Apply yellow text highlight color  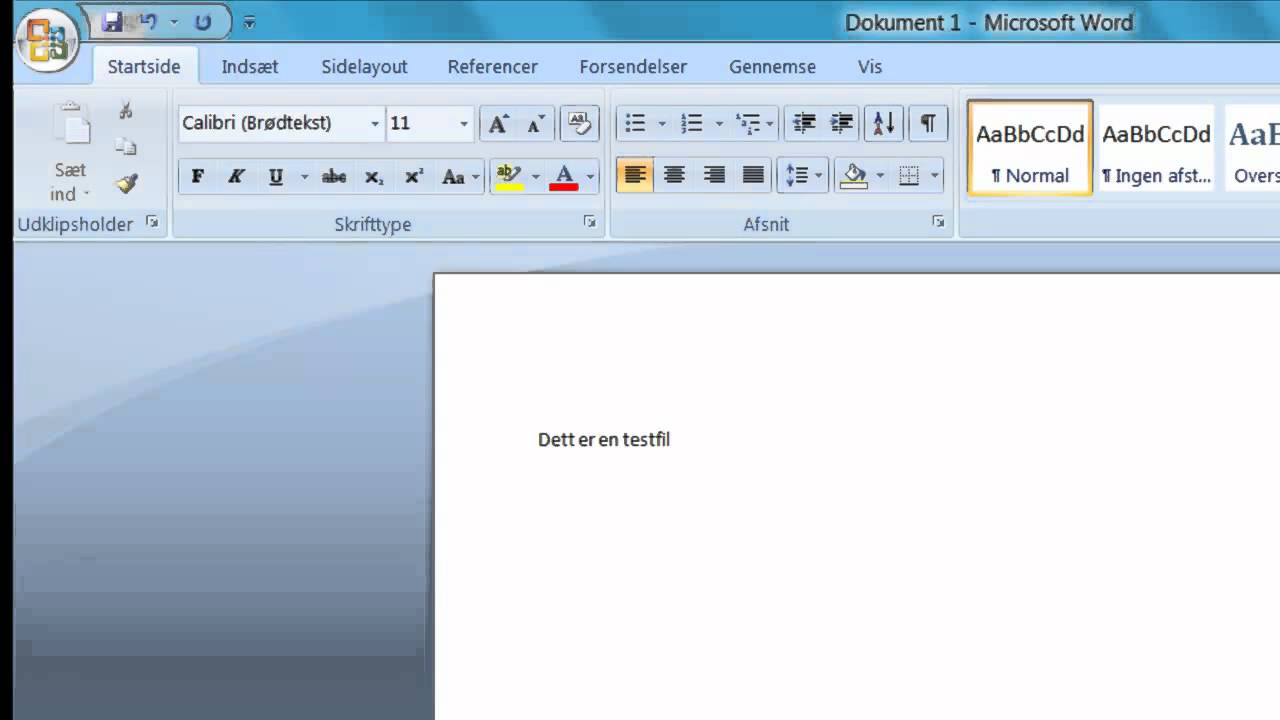pyautogui.click(x=510, y=177)
